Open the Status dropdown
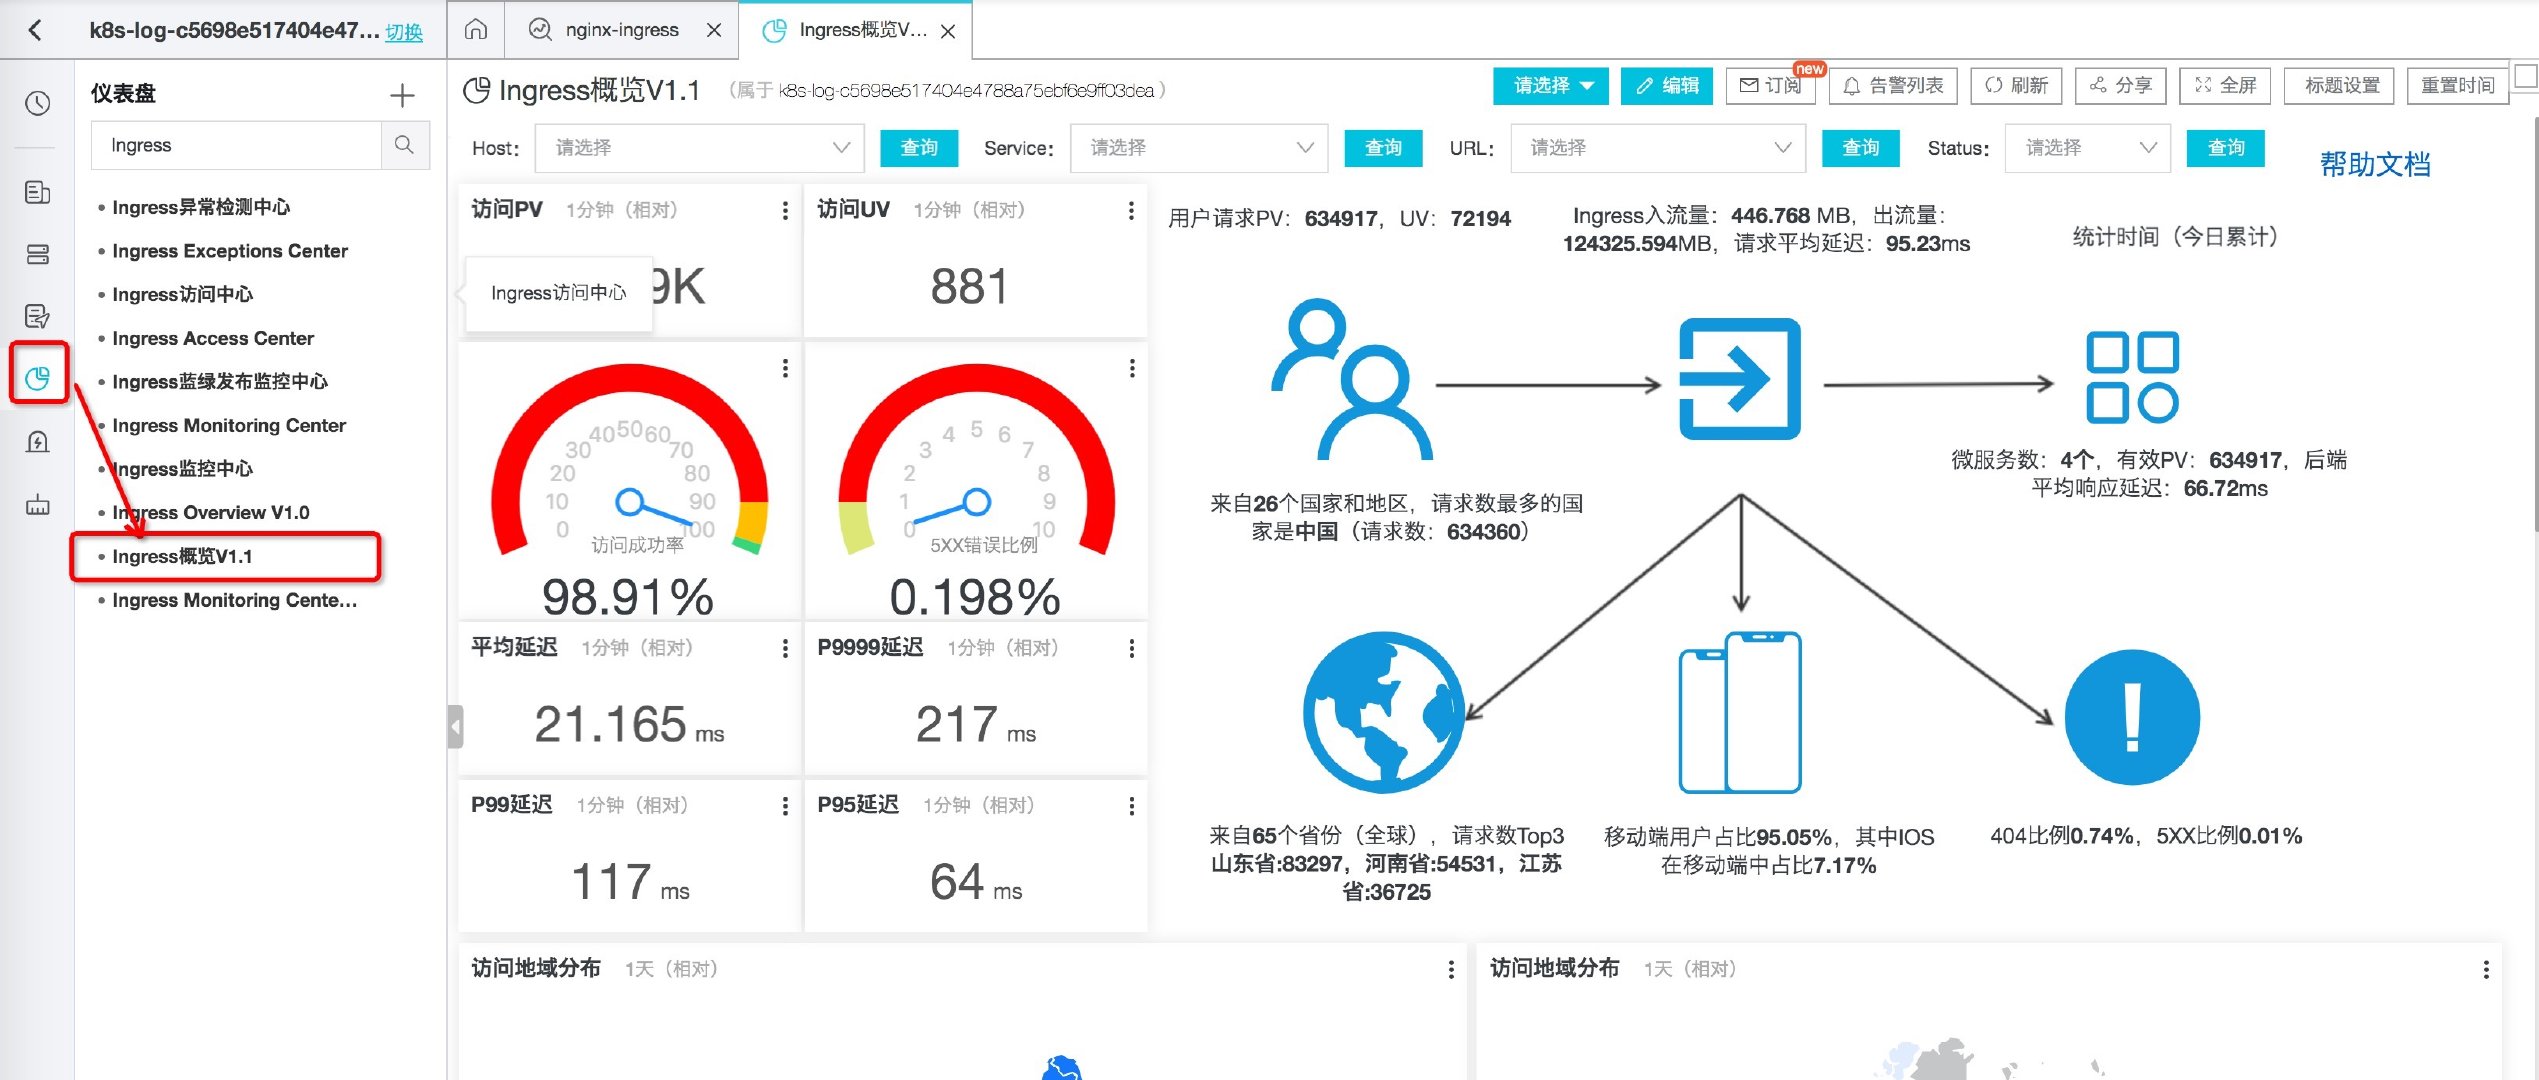2539x1080 pixels. (2087, 148)
